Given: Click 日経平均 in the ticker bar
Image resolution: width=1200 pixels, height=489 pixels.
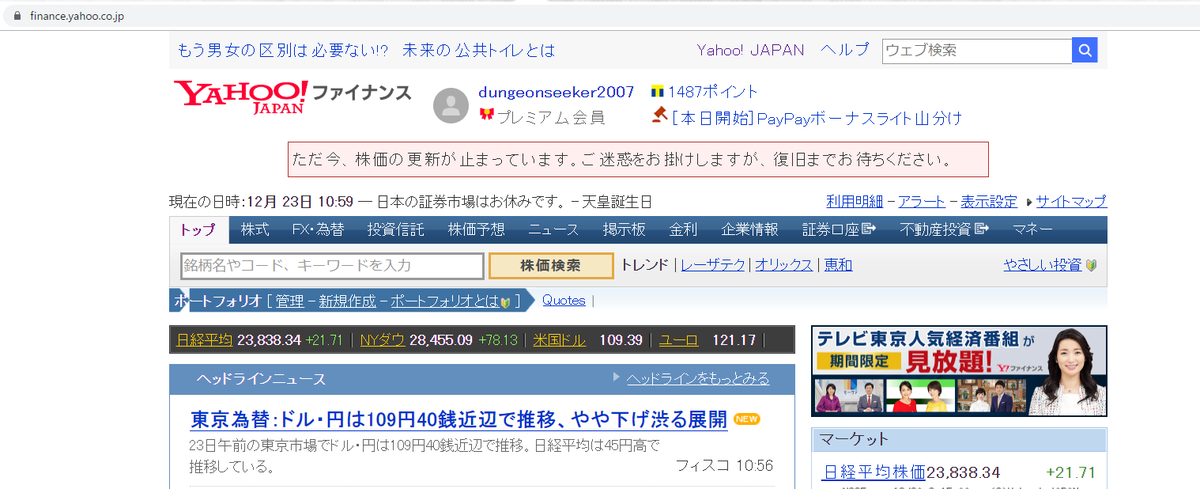Looking at the screenshot, I should point(204,340).
